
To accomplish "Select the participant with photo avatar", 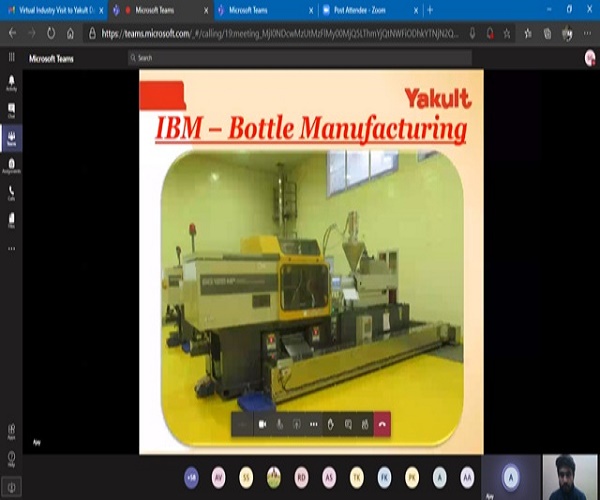I will point(274,477).
